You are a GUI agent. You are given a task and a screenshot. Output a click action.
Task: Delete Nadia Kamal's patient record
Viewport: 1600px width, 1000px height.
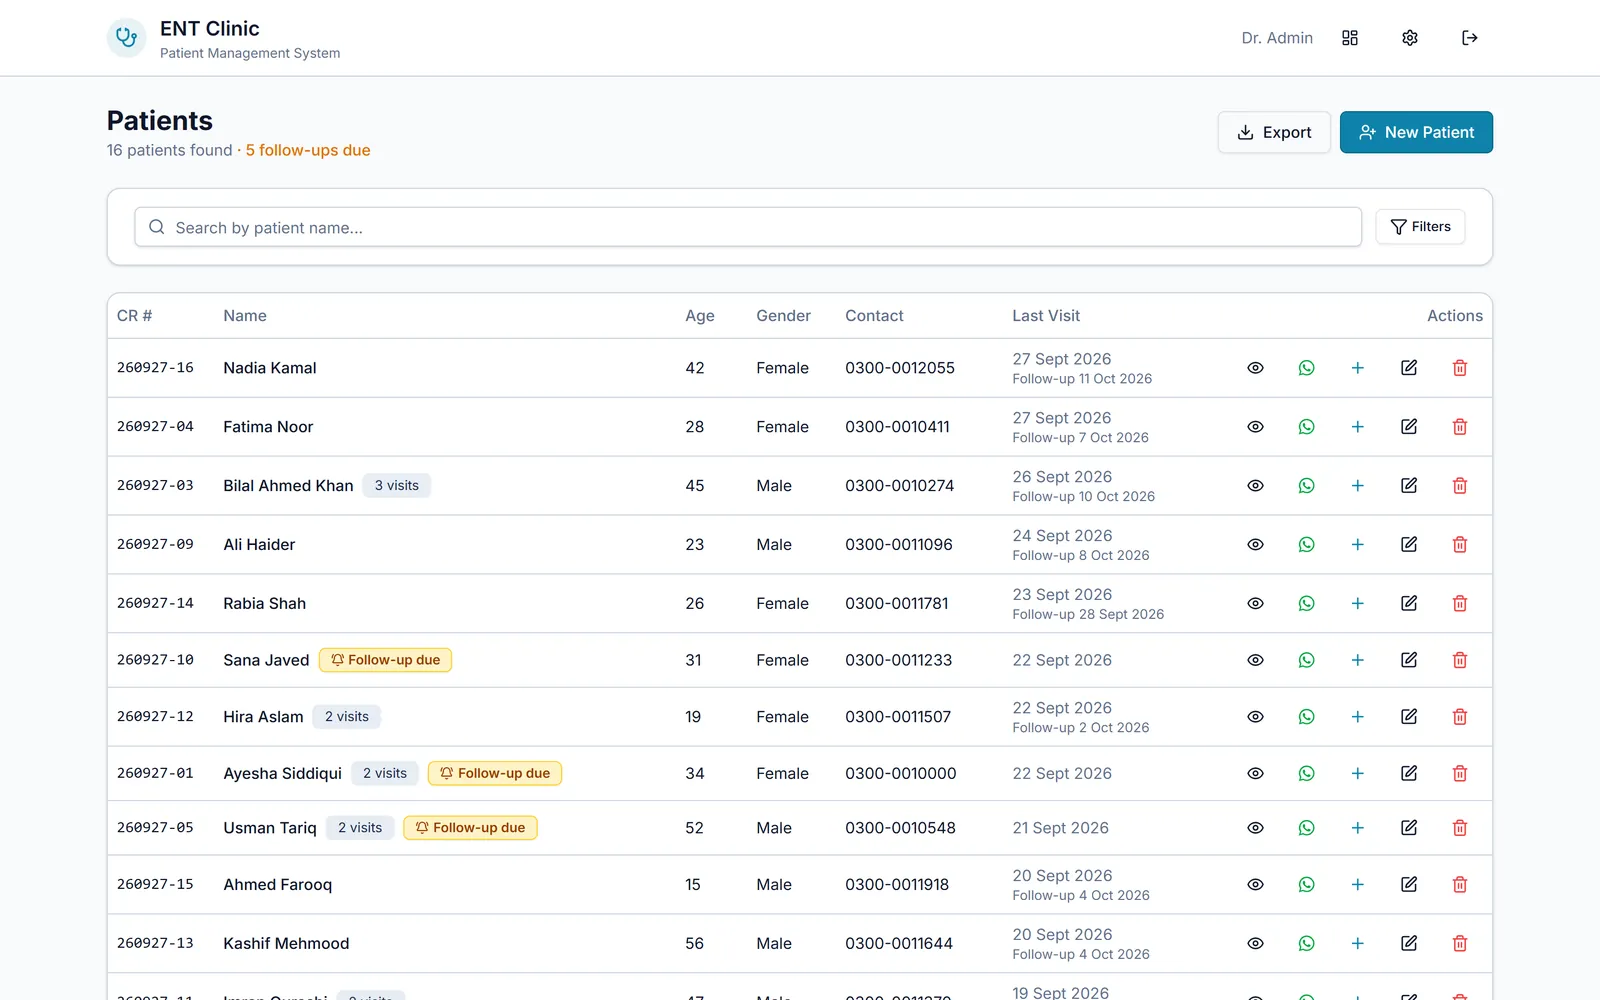1460,368
